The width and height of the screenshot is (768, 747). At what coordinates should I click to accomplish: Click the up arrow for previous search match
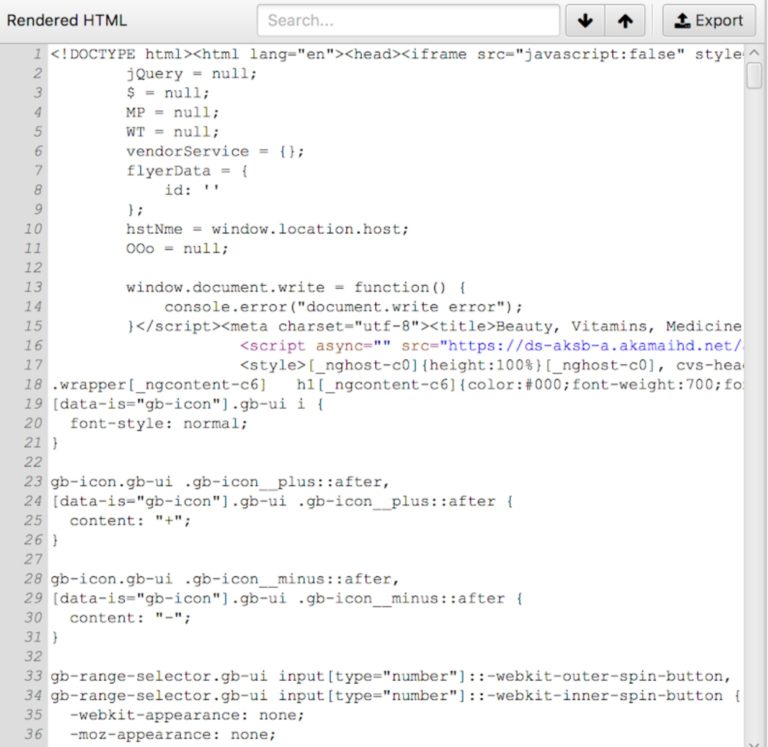click(625, 21)
